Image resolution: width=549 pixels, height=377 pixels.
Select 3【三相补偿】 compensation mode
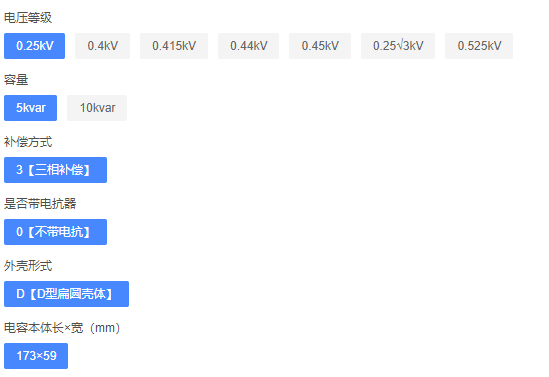click(55, 170)
